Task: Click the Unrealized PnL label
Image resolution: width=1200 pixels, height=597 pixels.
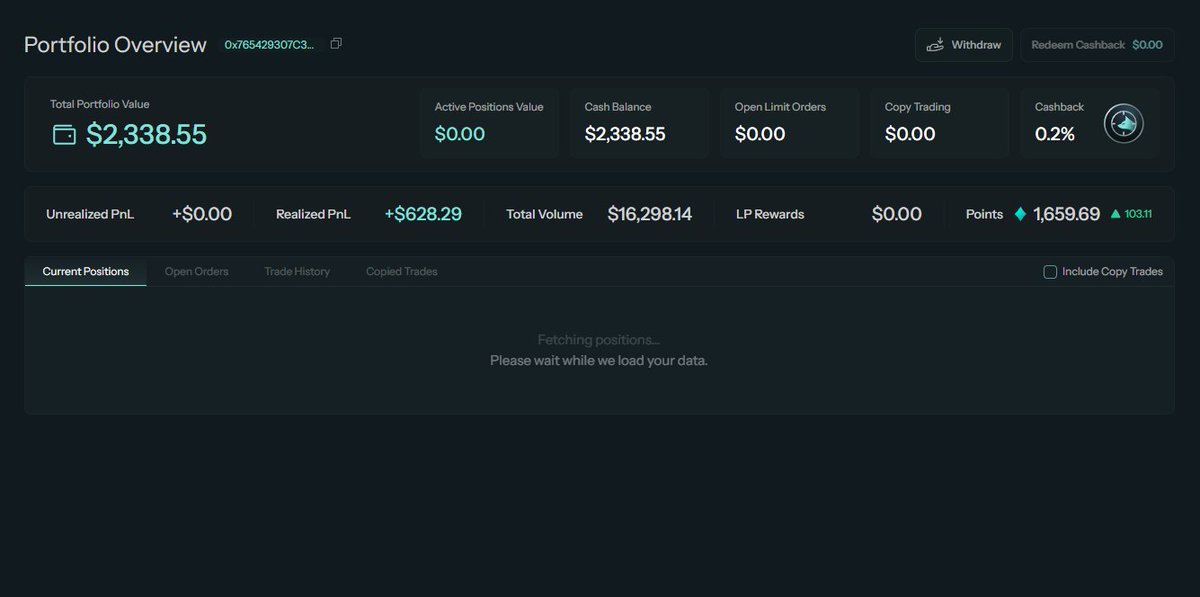Action: coord(90,214)
